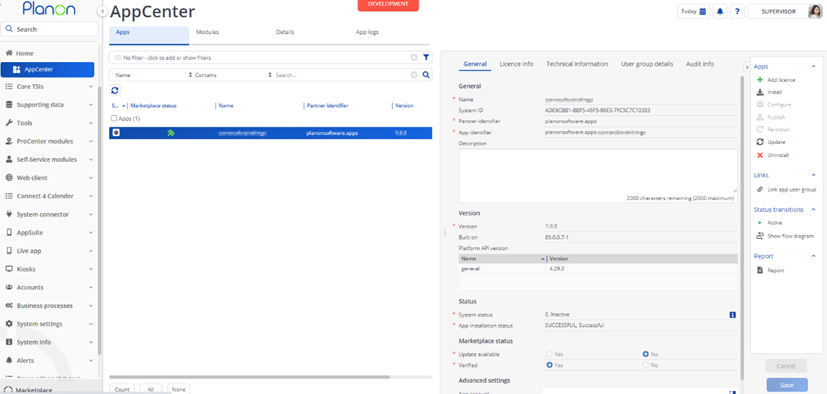Click the search magnifier icon
The height and width of the screenshot is (394, 827).
(x=426, y=75)
